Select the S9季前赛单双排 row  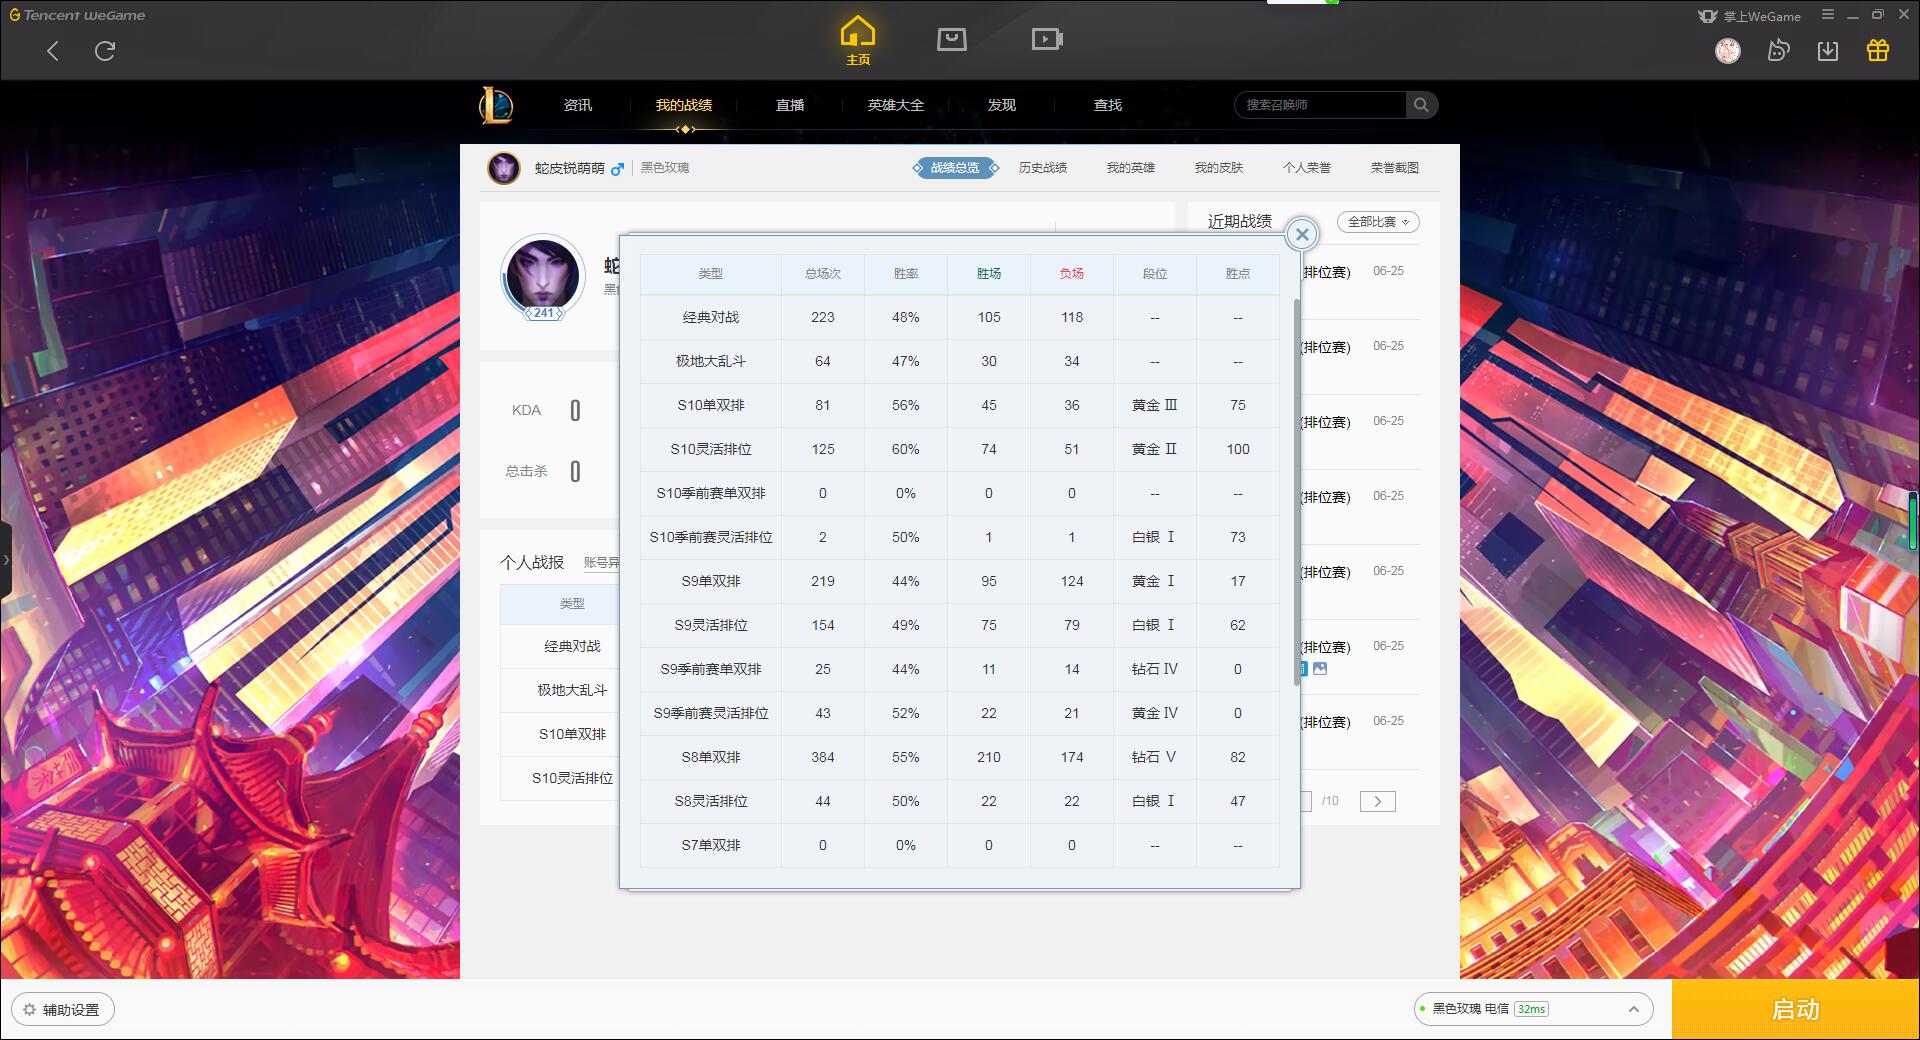pos(960,669)
